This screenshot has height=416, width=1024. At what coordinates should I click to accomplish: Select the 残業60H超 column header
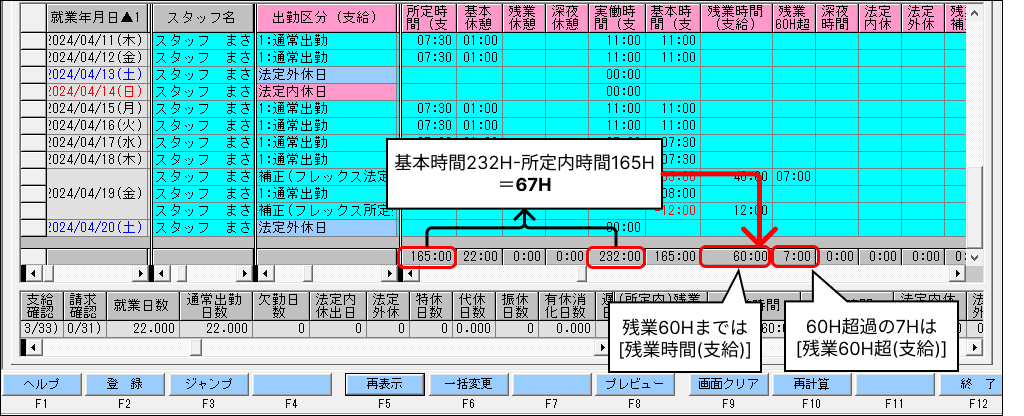[x=793, y=18]
